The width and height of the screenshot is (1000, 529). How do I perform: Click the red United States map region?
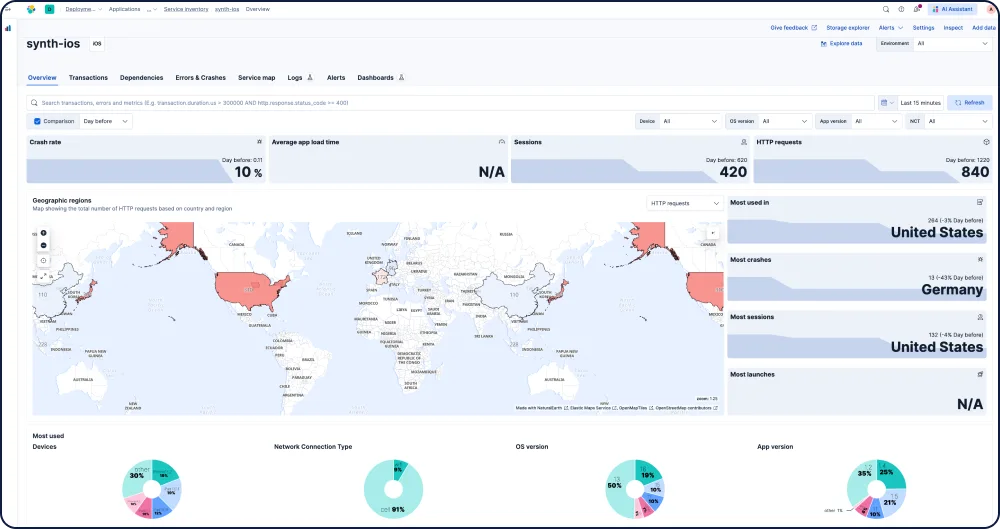click(247, 290)
